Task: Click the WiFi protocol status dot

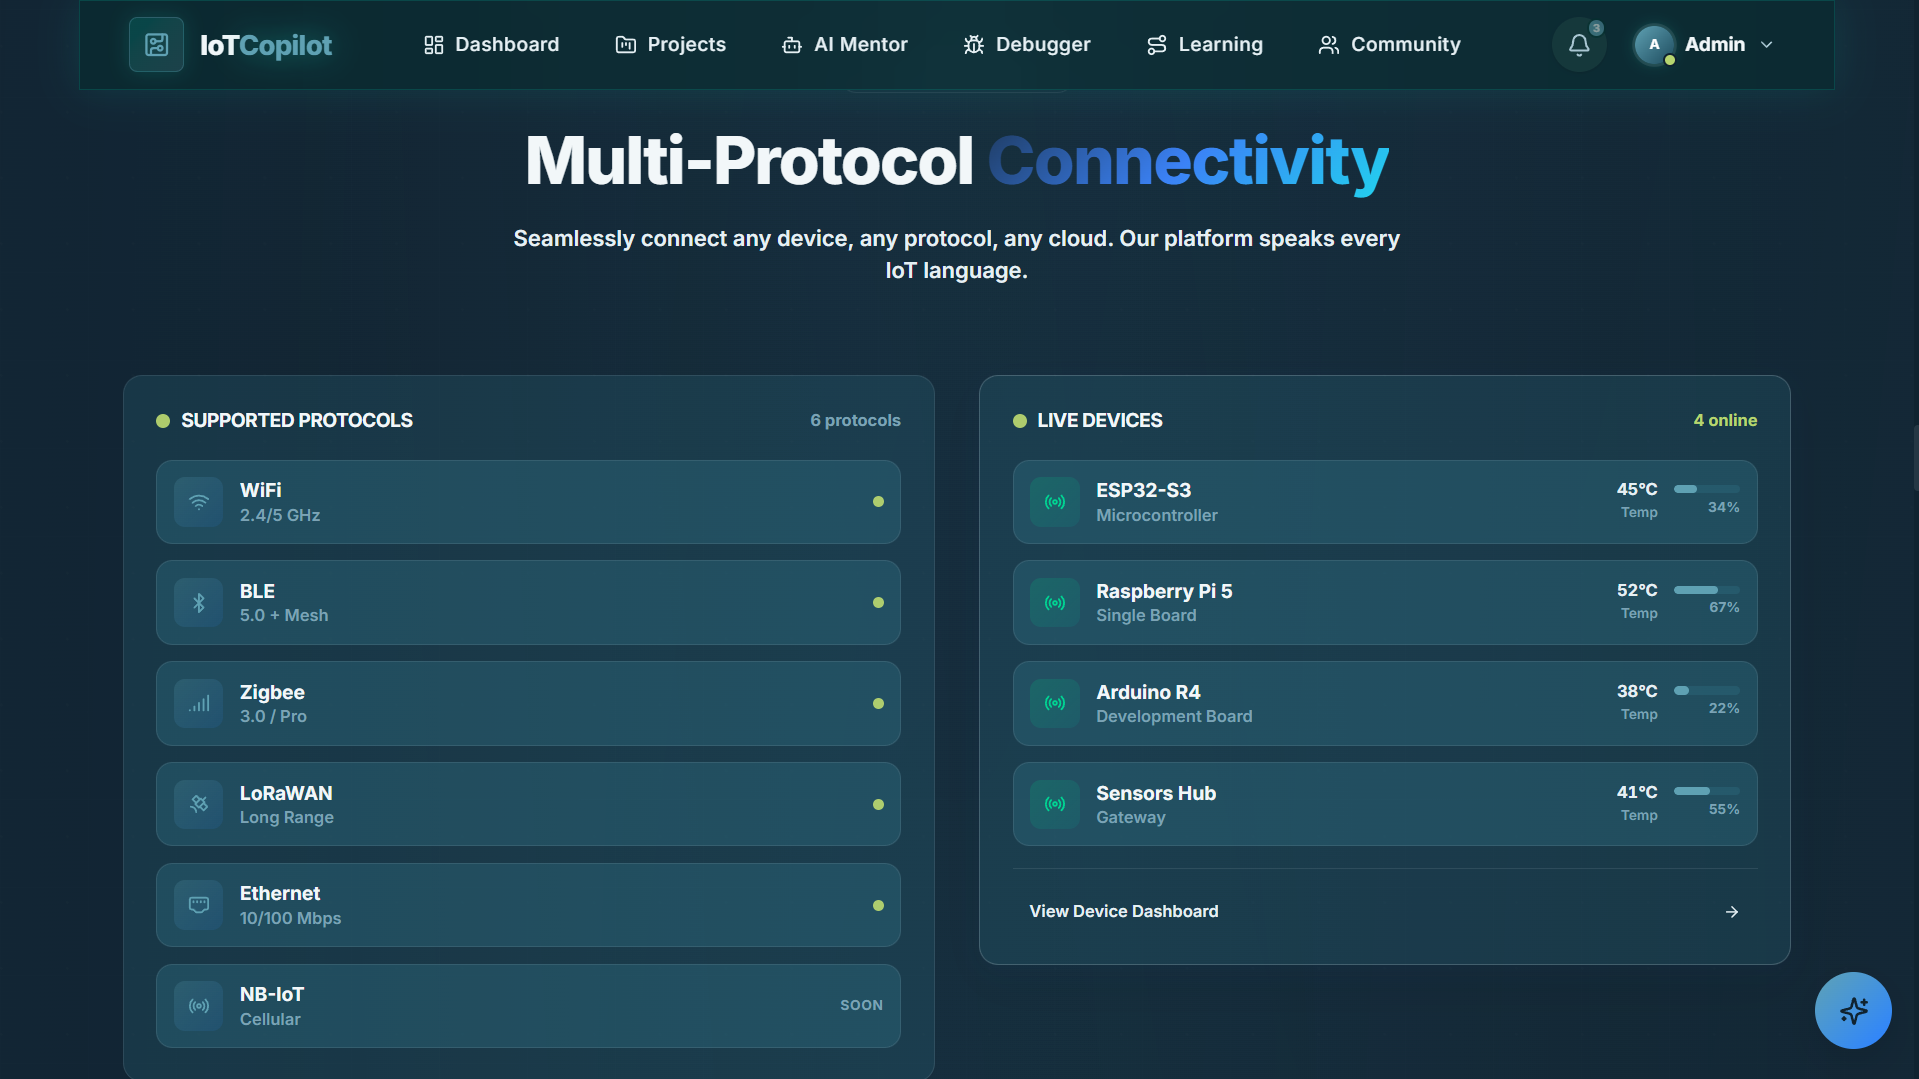Action: pos(878,502)
